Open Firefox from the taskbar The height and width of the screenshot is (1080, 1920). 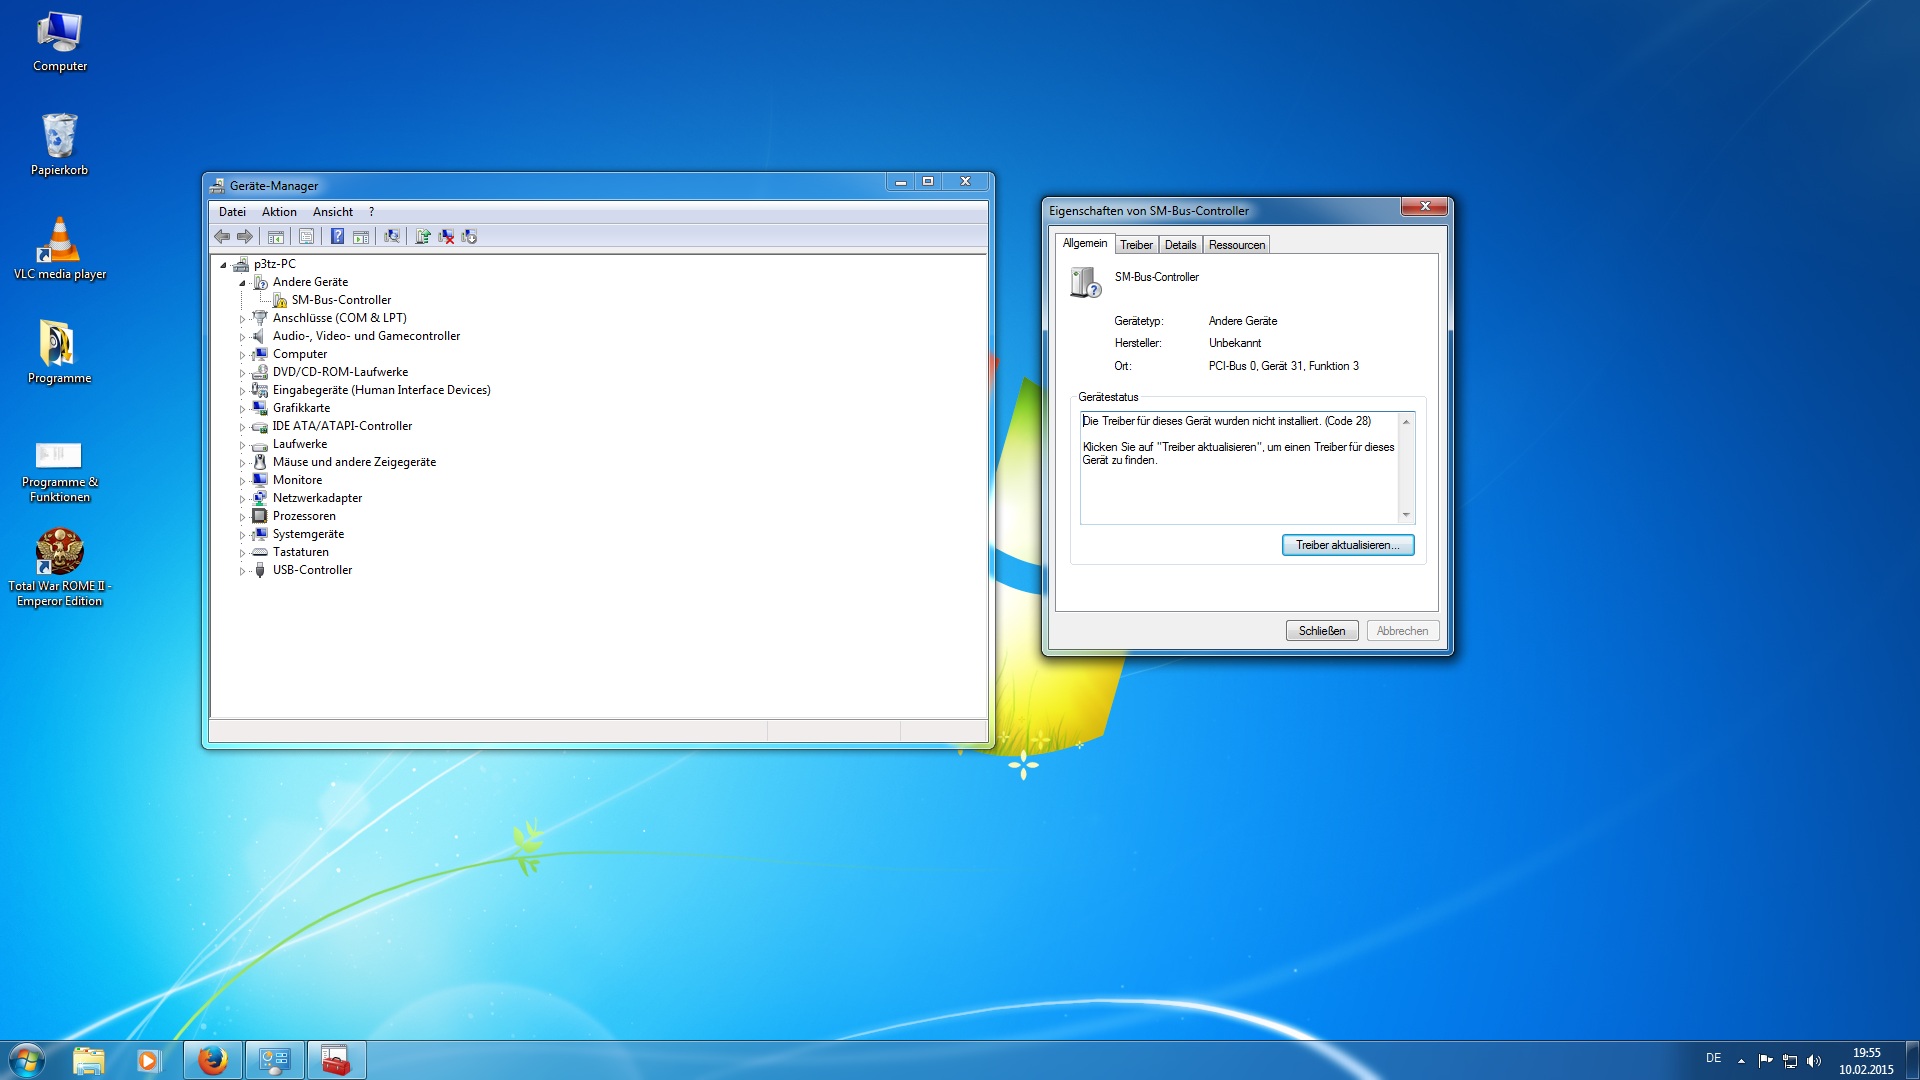[x=212, y=1060]
